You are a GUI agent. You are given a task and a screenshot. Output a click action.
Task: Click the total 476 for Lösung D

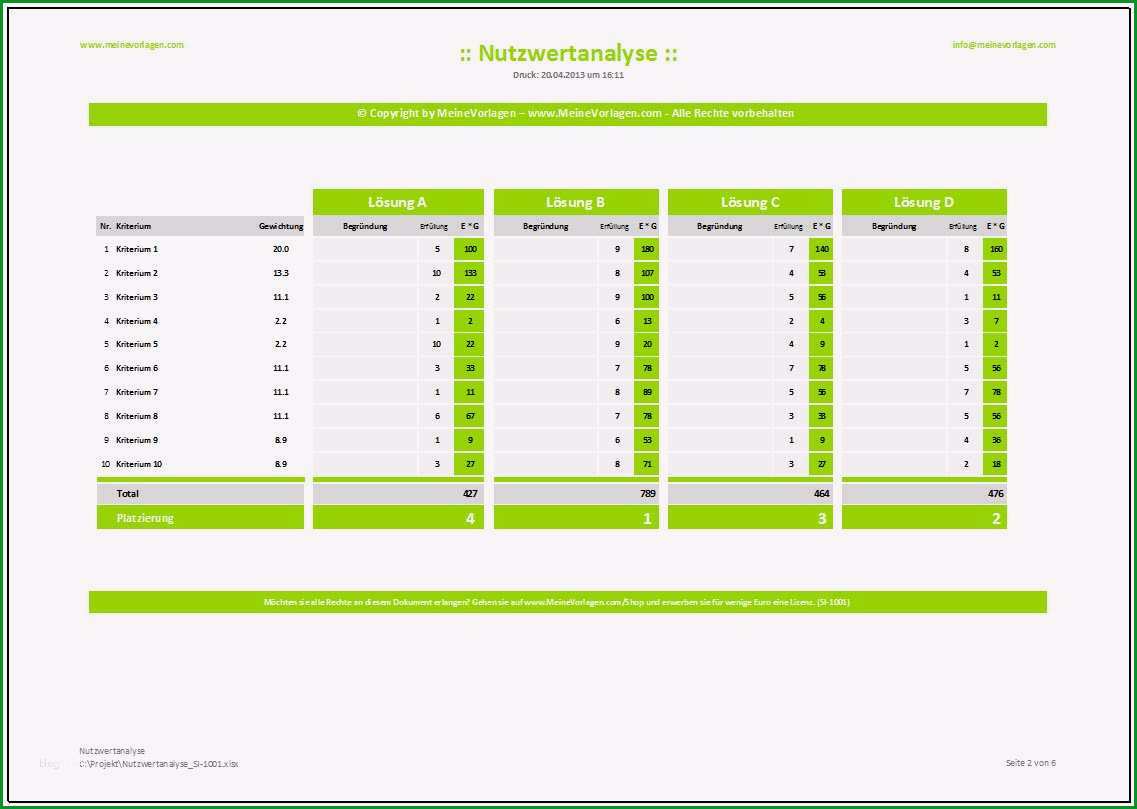coord(996,494)
